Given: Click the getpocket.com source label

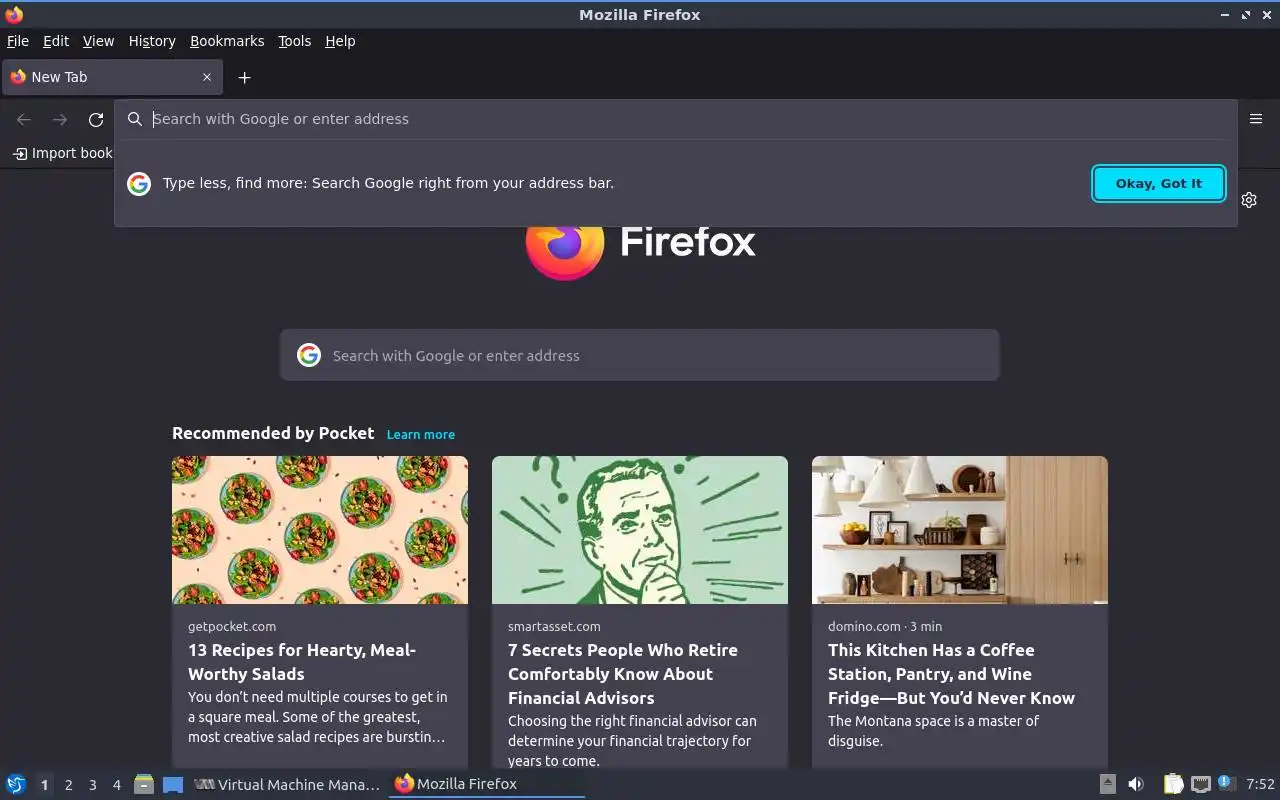Looking at the screenshot, I should click(232, 626).
